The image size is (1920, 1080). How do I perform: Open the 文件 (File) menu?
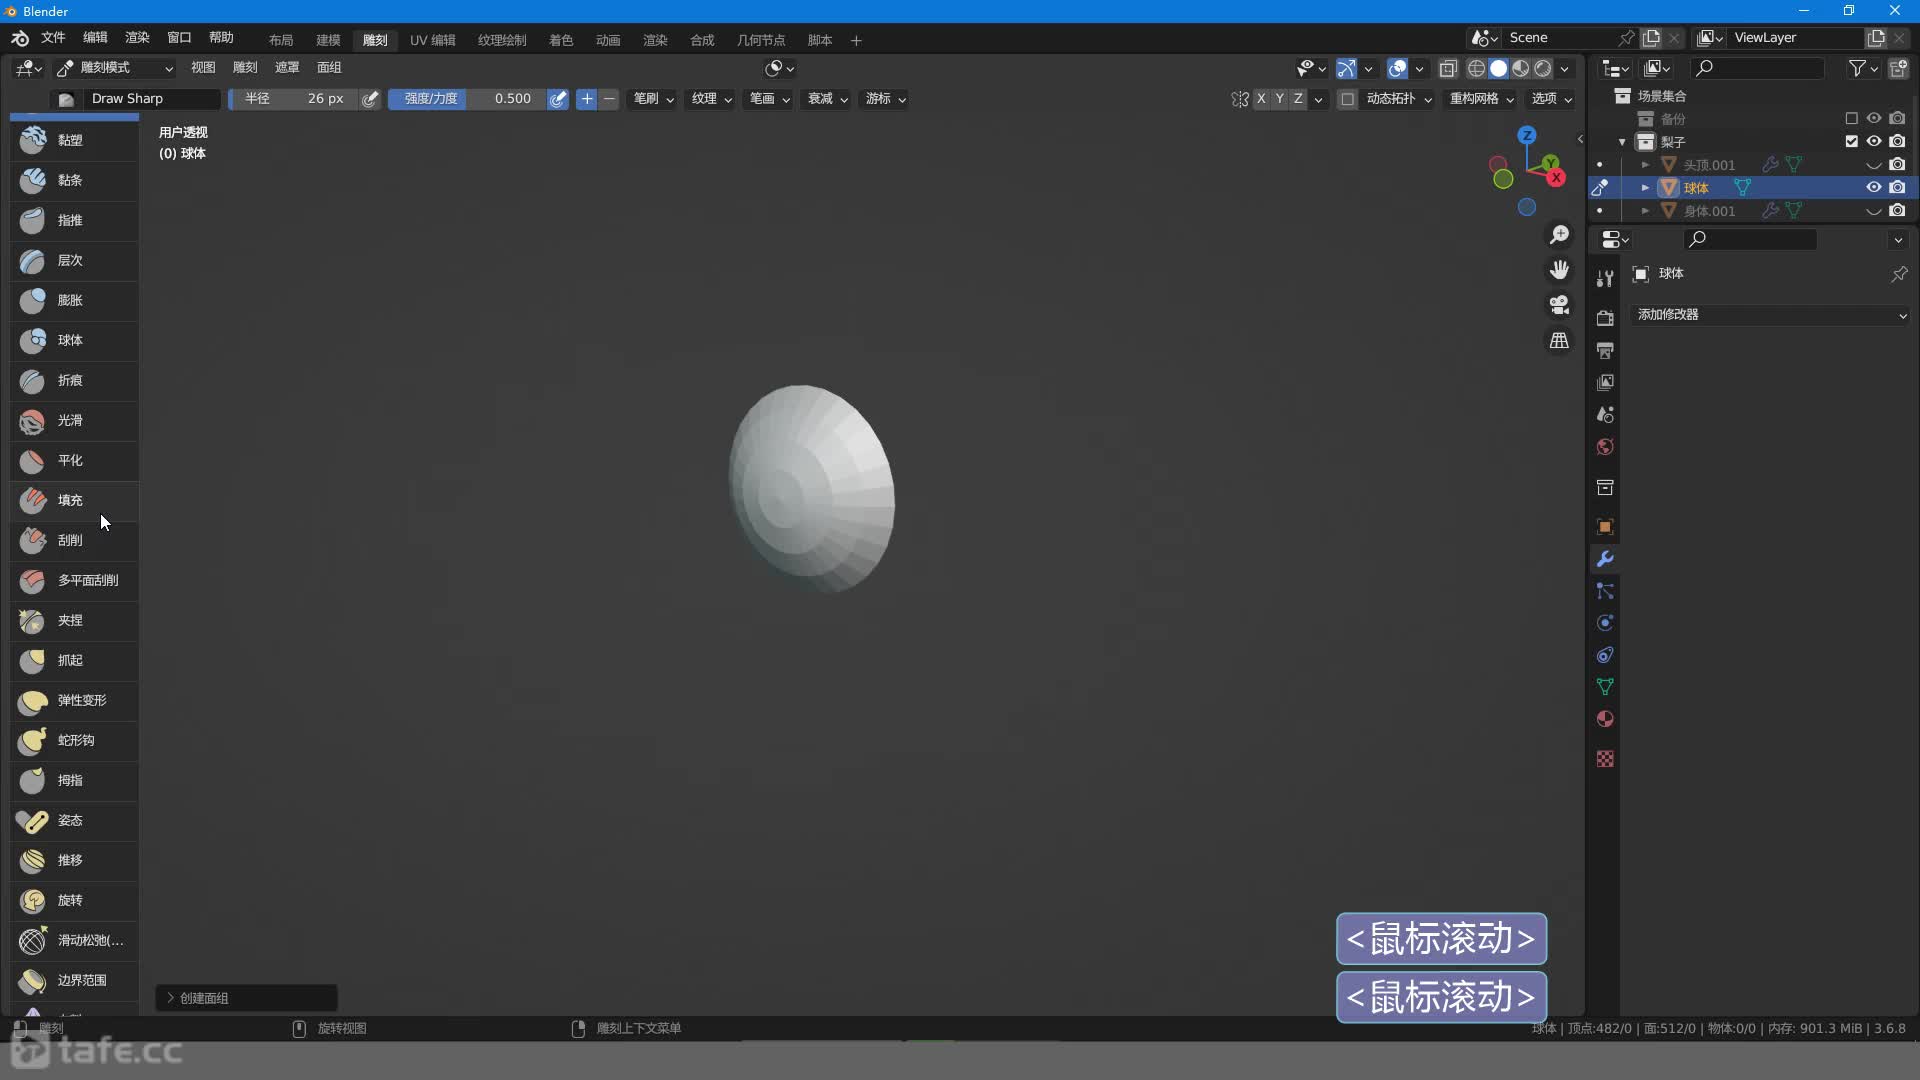(x=53, y=38)
